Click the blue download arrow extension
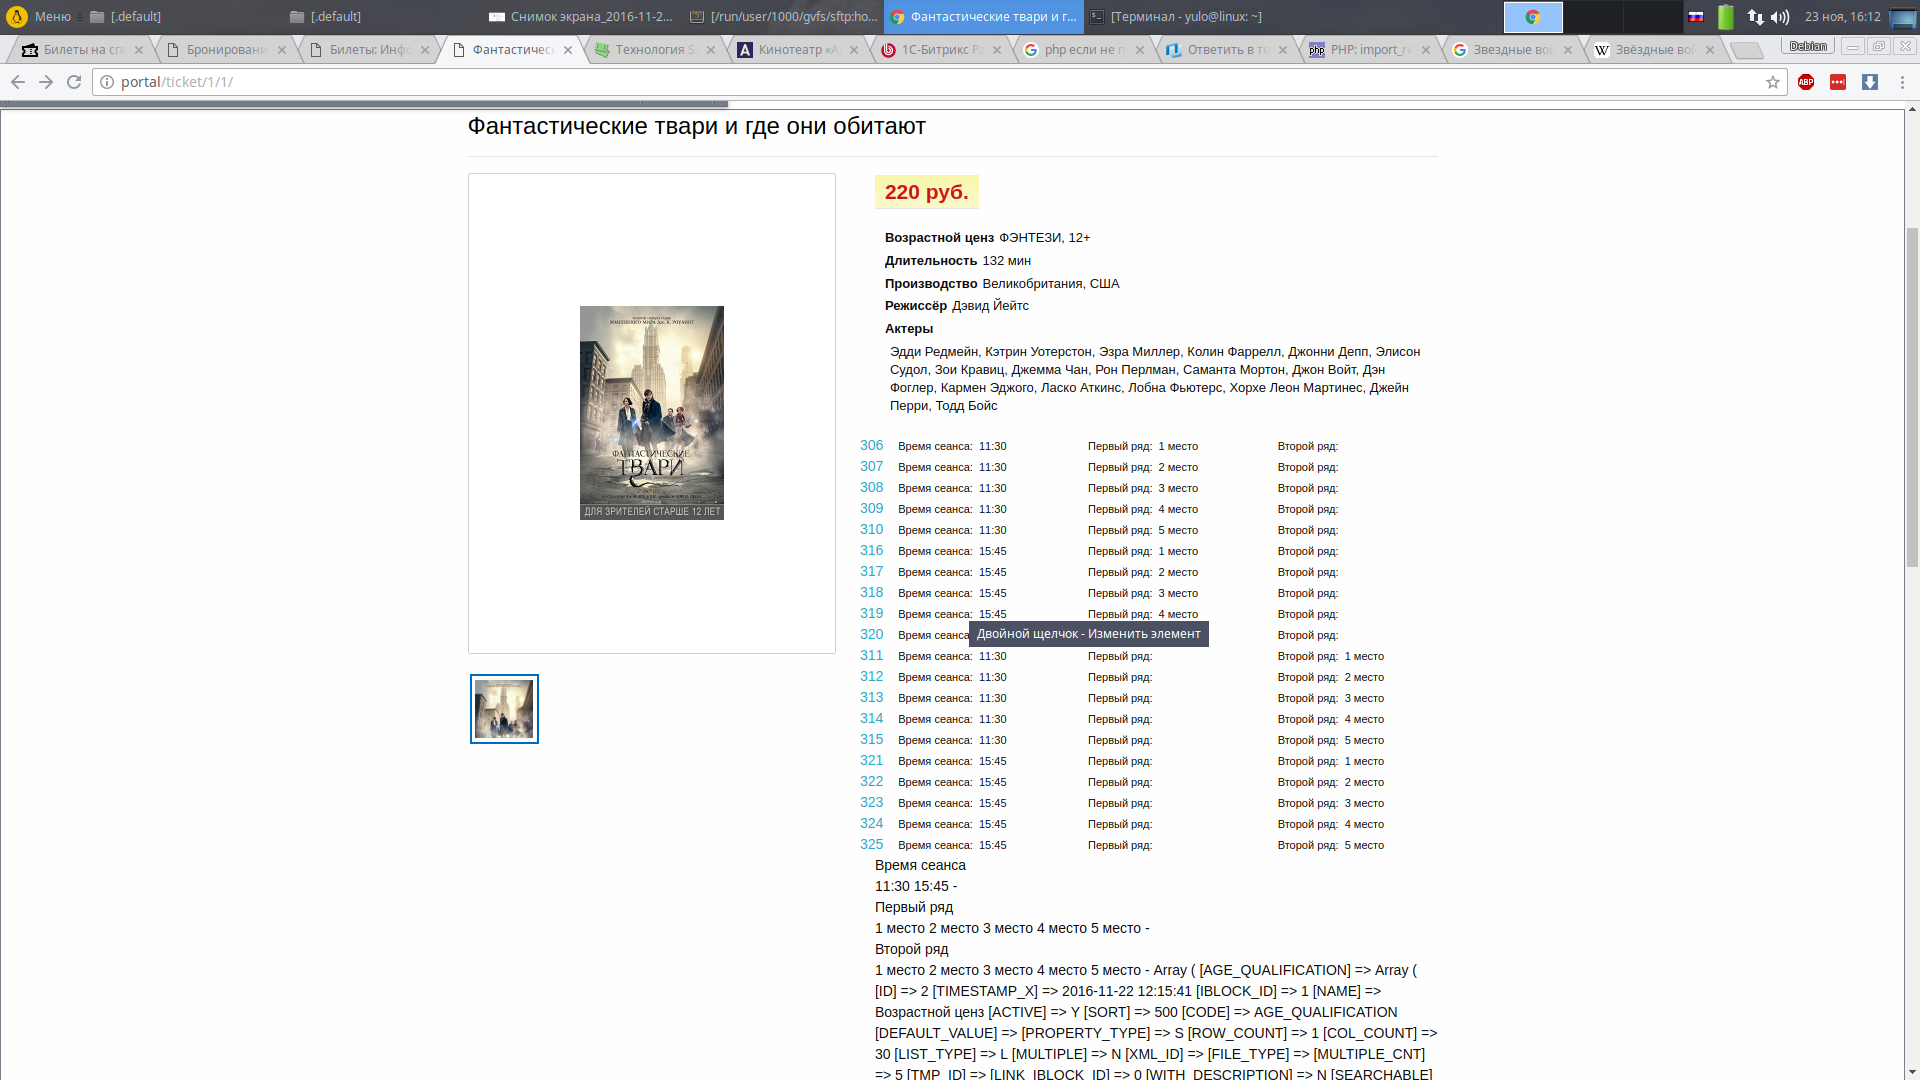The image size is (1920, 1080). click(1870, 82)
